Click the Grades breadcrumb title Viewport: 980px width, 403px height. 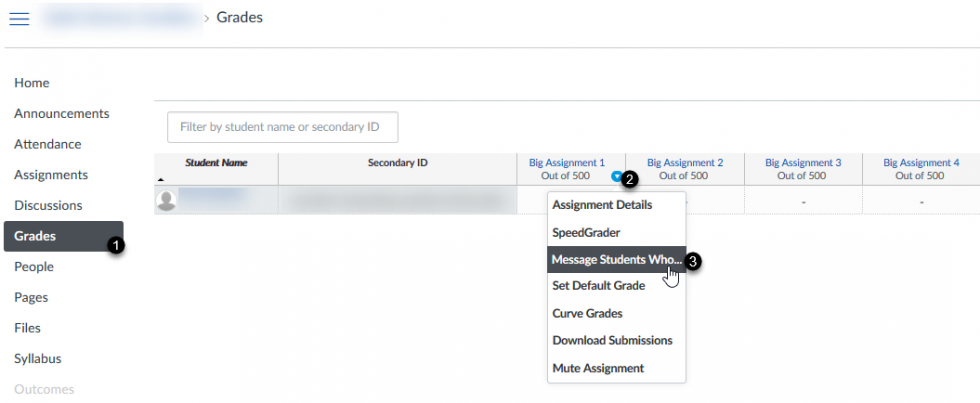pyautogui.click(x=239, y=17)
